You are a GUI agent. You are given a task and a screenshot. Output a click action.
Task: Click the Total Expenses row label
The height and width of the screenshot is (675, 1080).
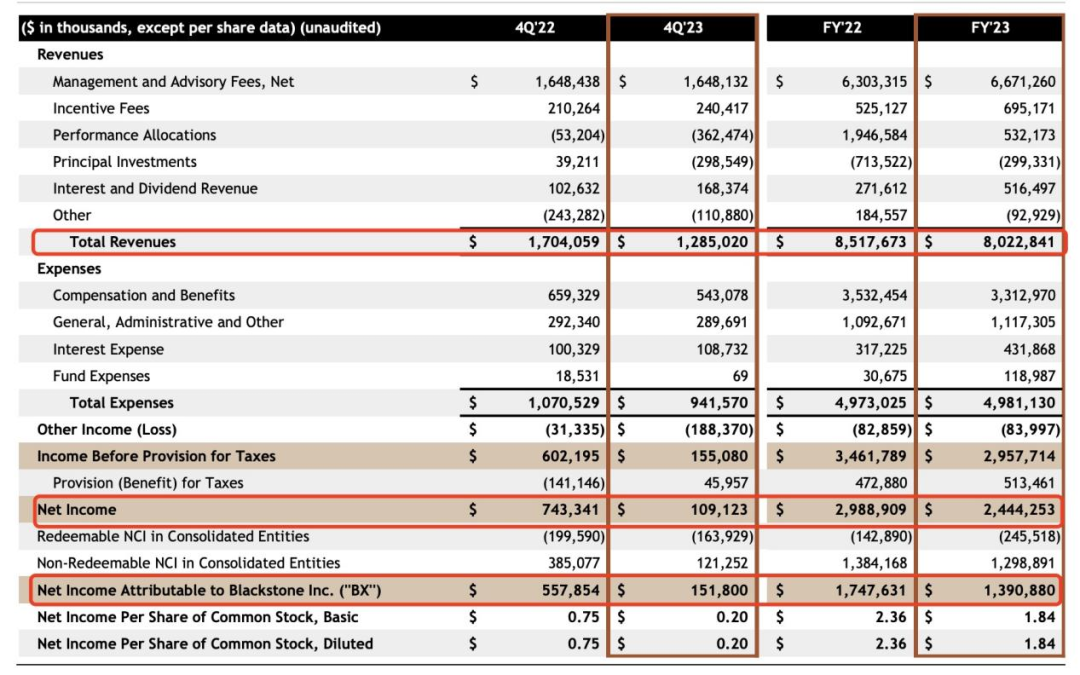[121, 403]
